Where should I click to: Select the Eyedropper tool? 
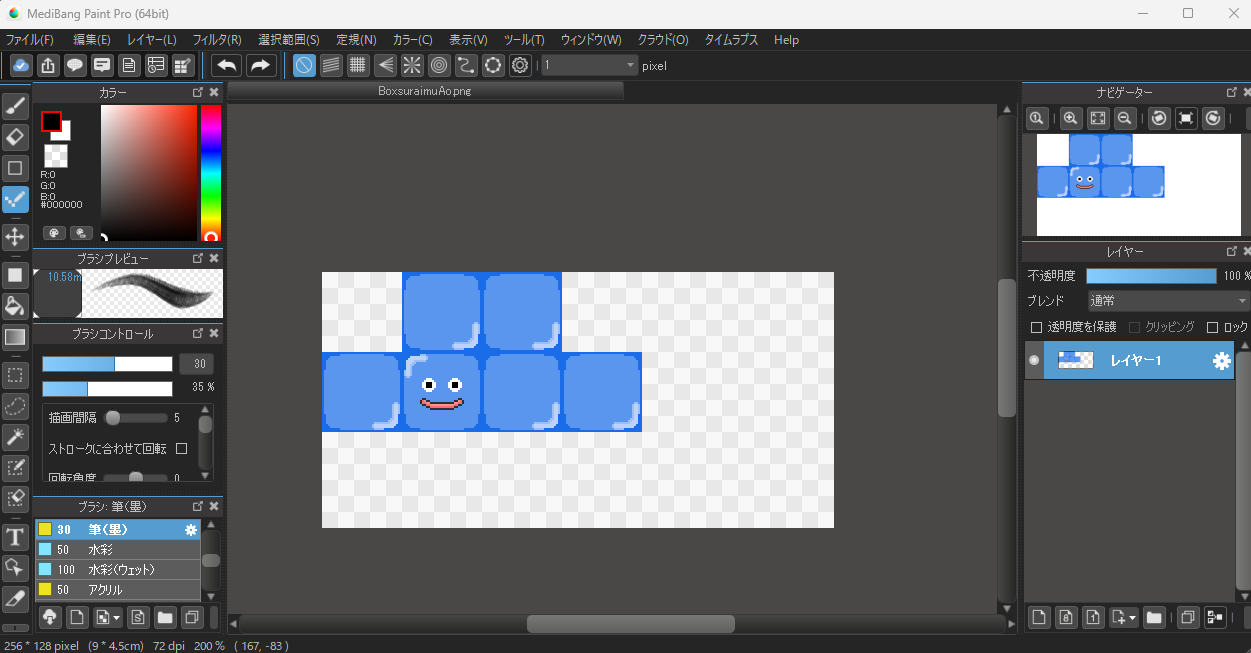click(15, 599)
